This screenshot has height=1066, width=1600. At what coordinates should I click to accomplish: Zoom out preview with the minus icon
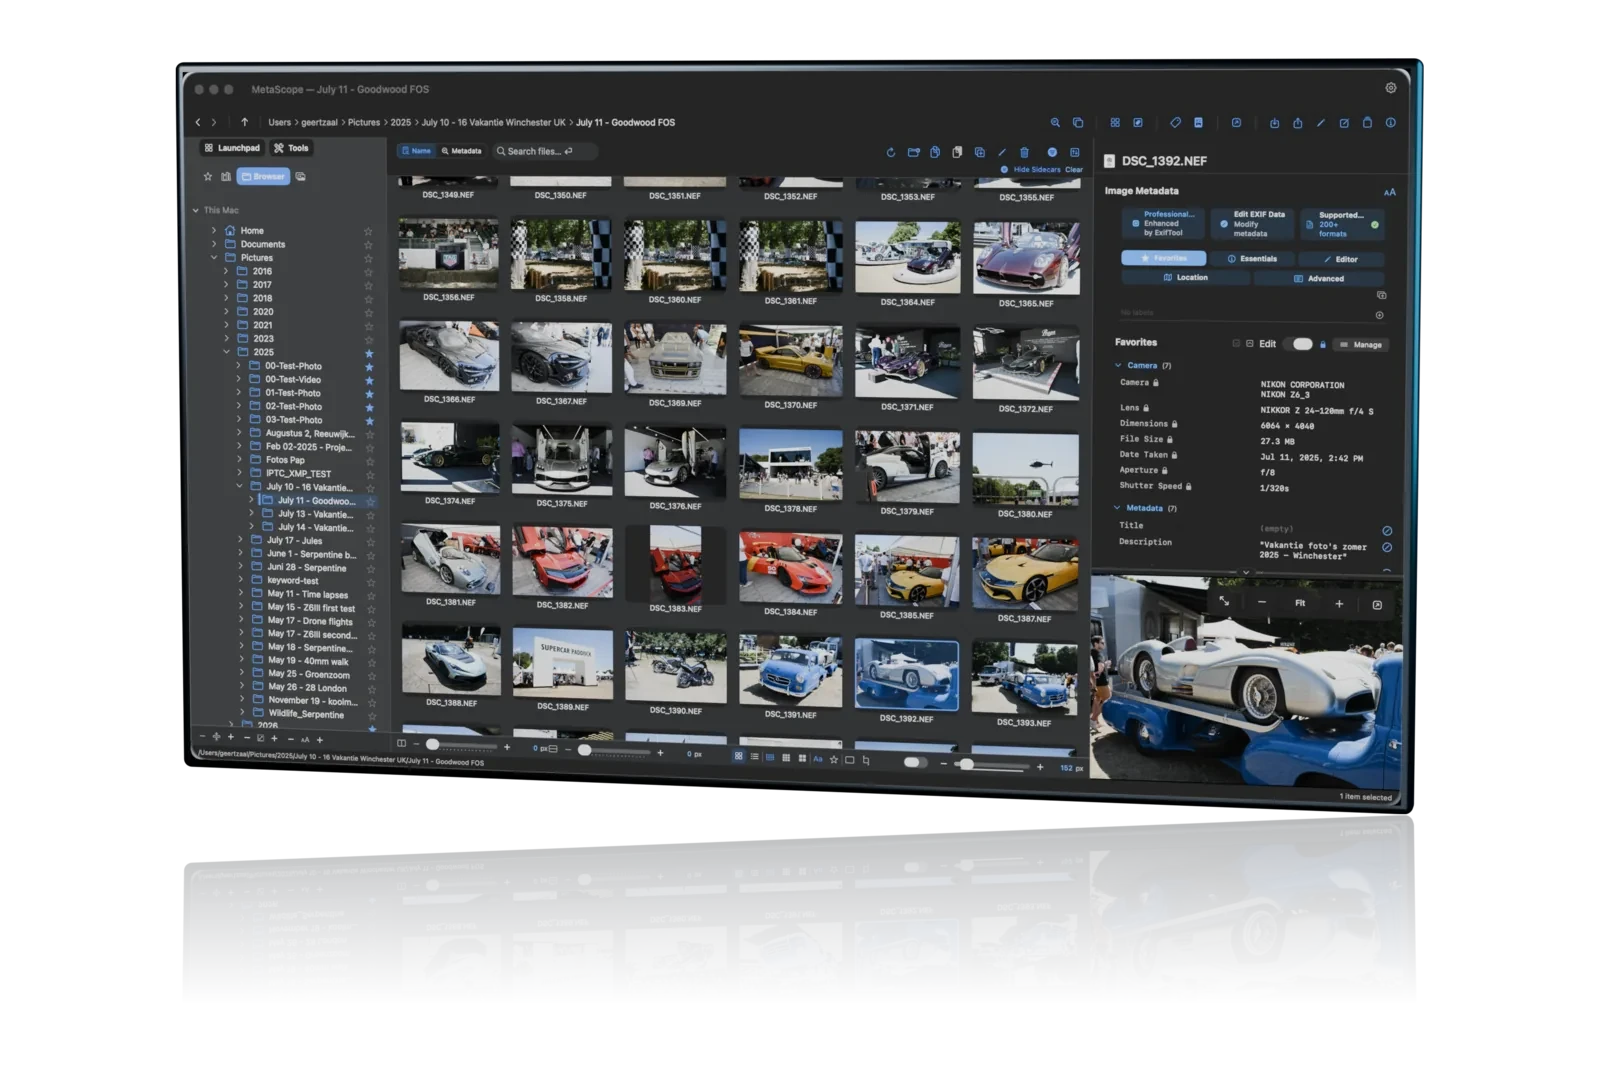pyautogui.click(x=1262, y=602)
